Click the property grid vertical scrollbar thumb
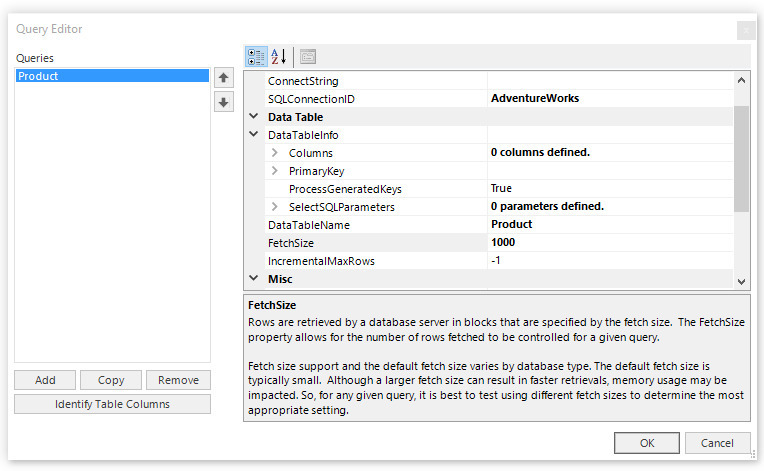764x471 pixels. (741, 159)
